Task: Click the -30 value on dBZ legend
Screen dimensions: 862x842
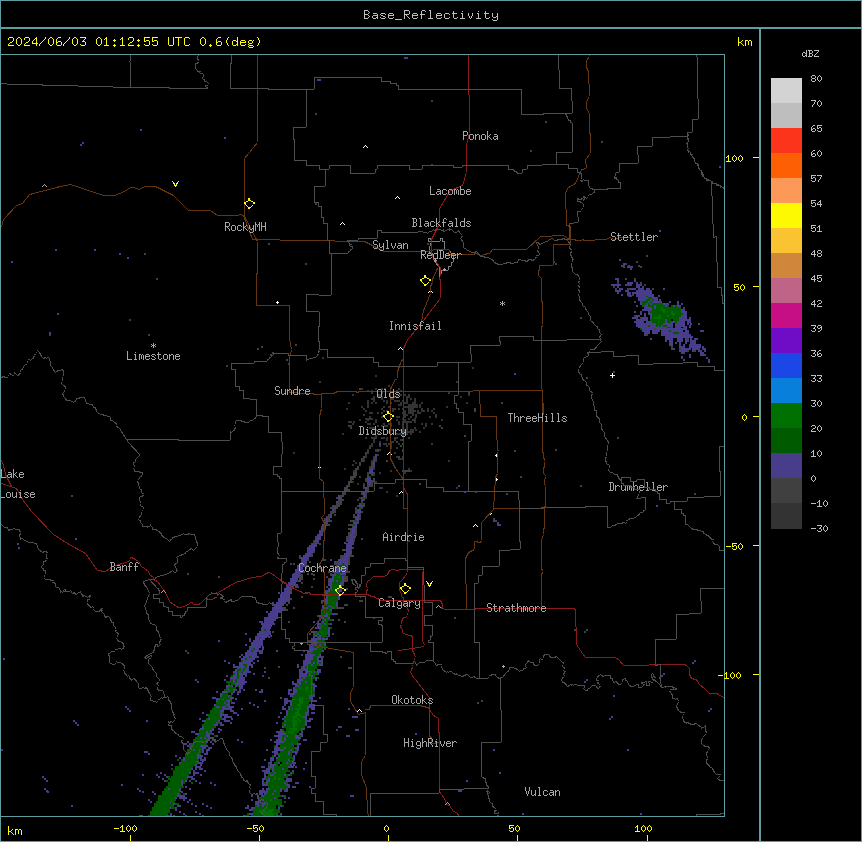Action: [x=819, y=528]
